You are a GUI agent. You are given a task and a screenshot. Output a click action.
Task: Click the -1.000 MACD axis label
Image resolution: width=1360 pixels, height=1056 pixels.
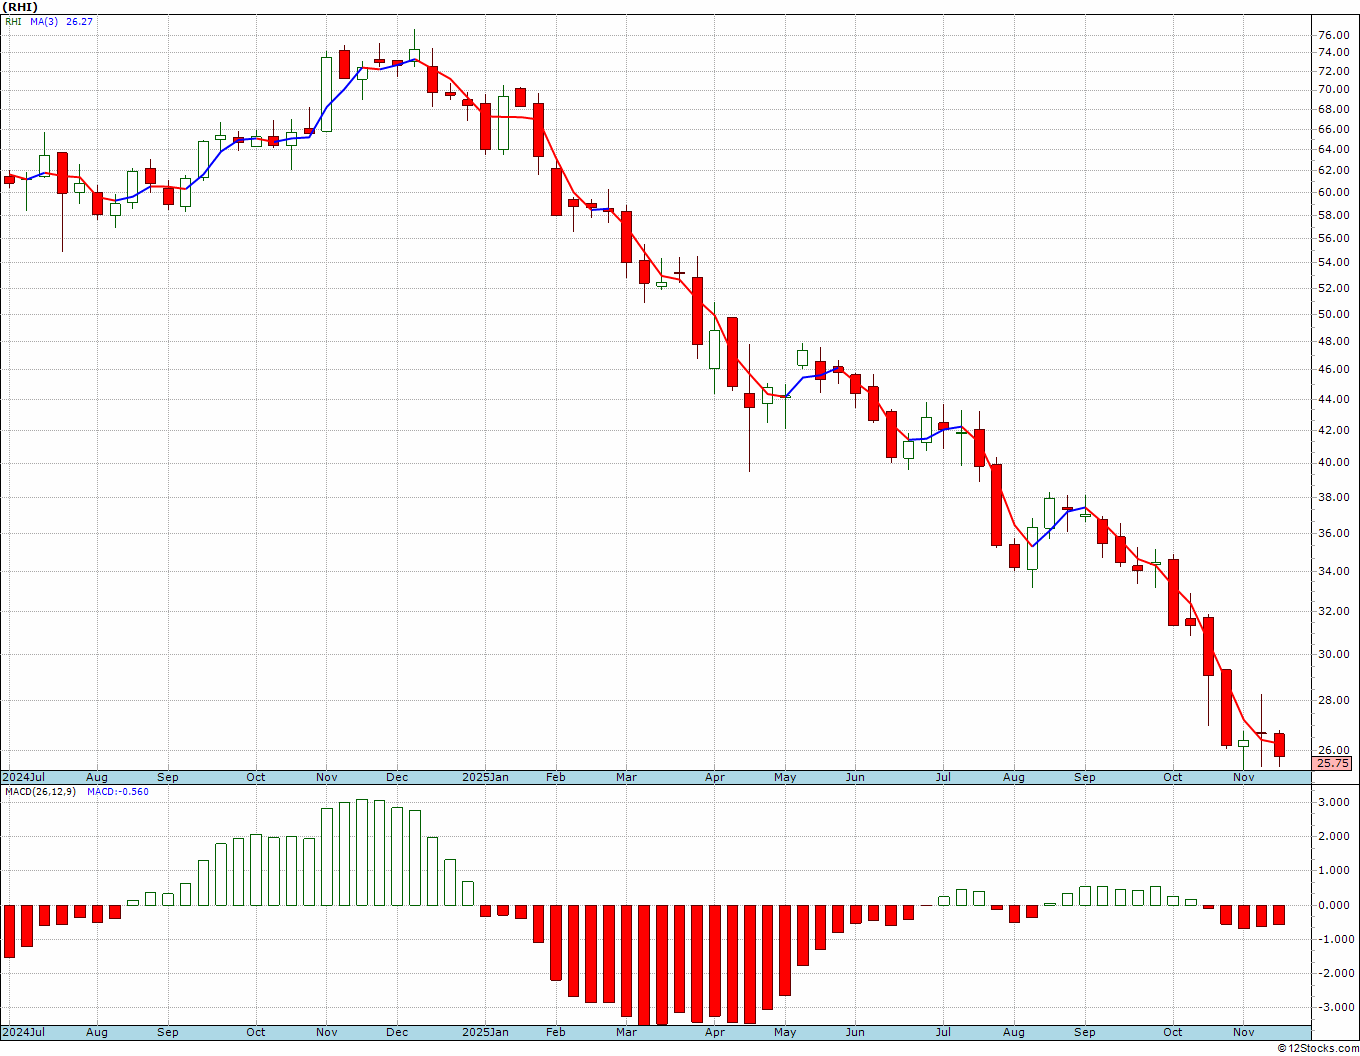[1335, 939]
